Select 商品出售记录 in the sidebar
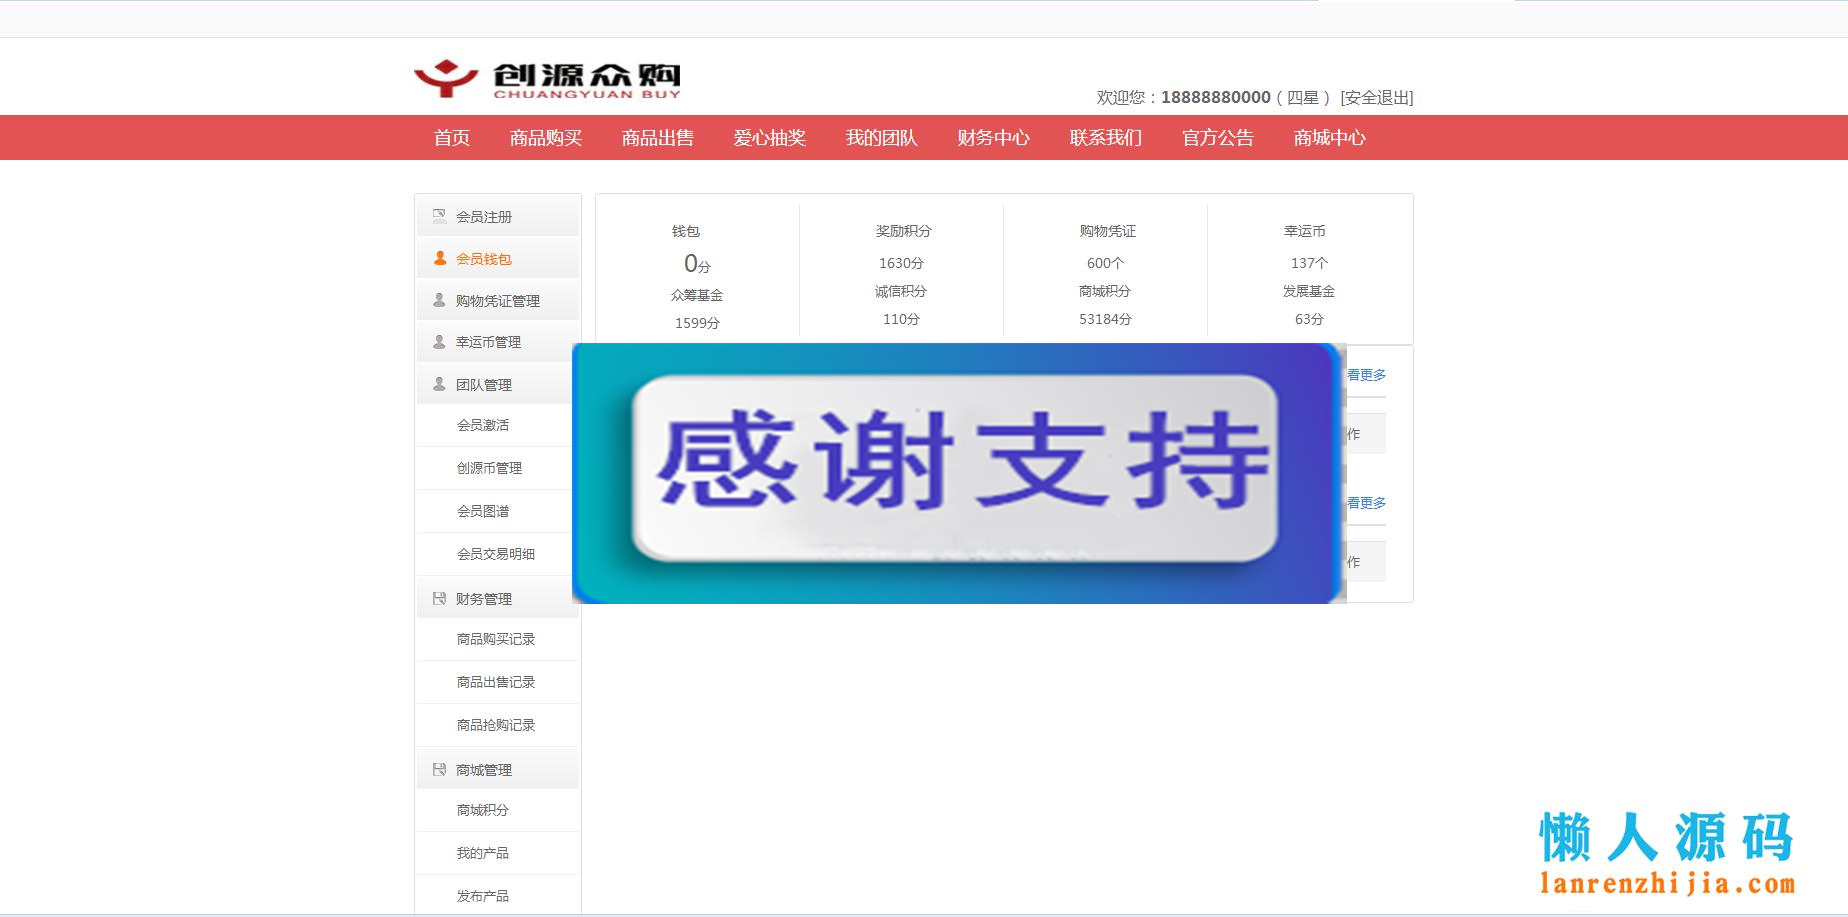This screenshot has width=1848, height=917. point(496,682)
